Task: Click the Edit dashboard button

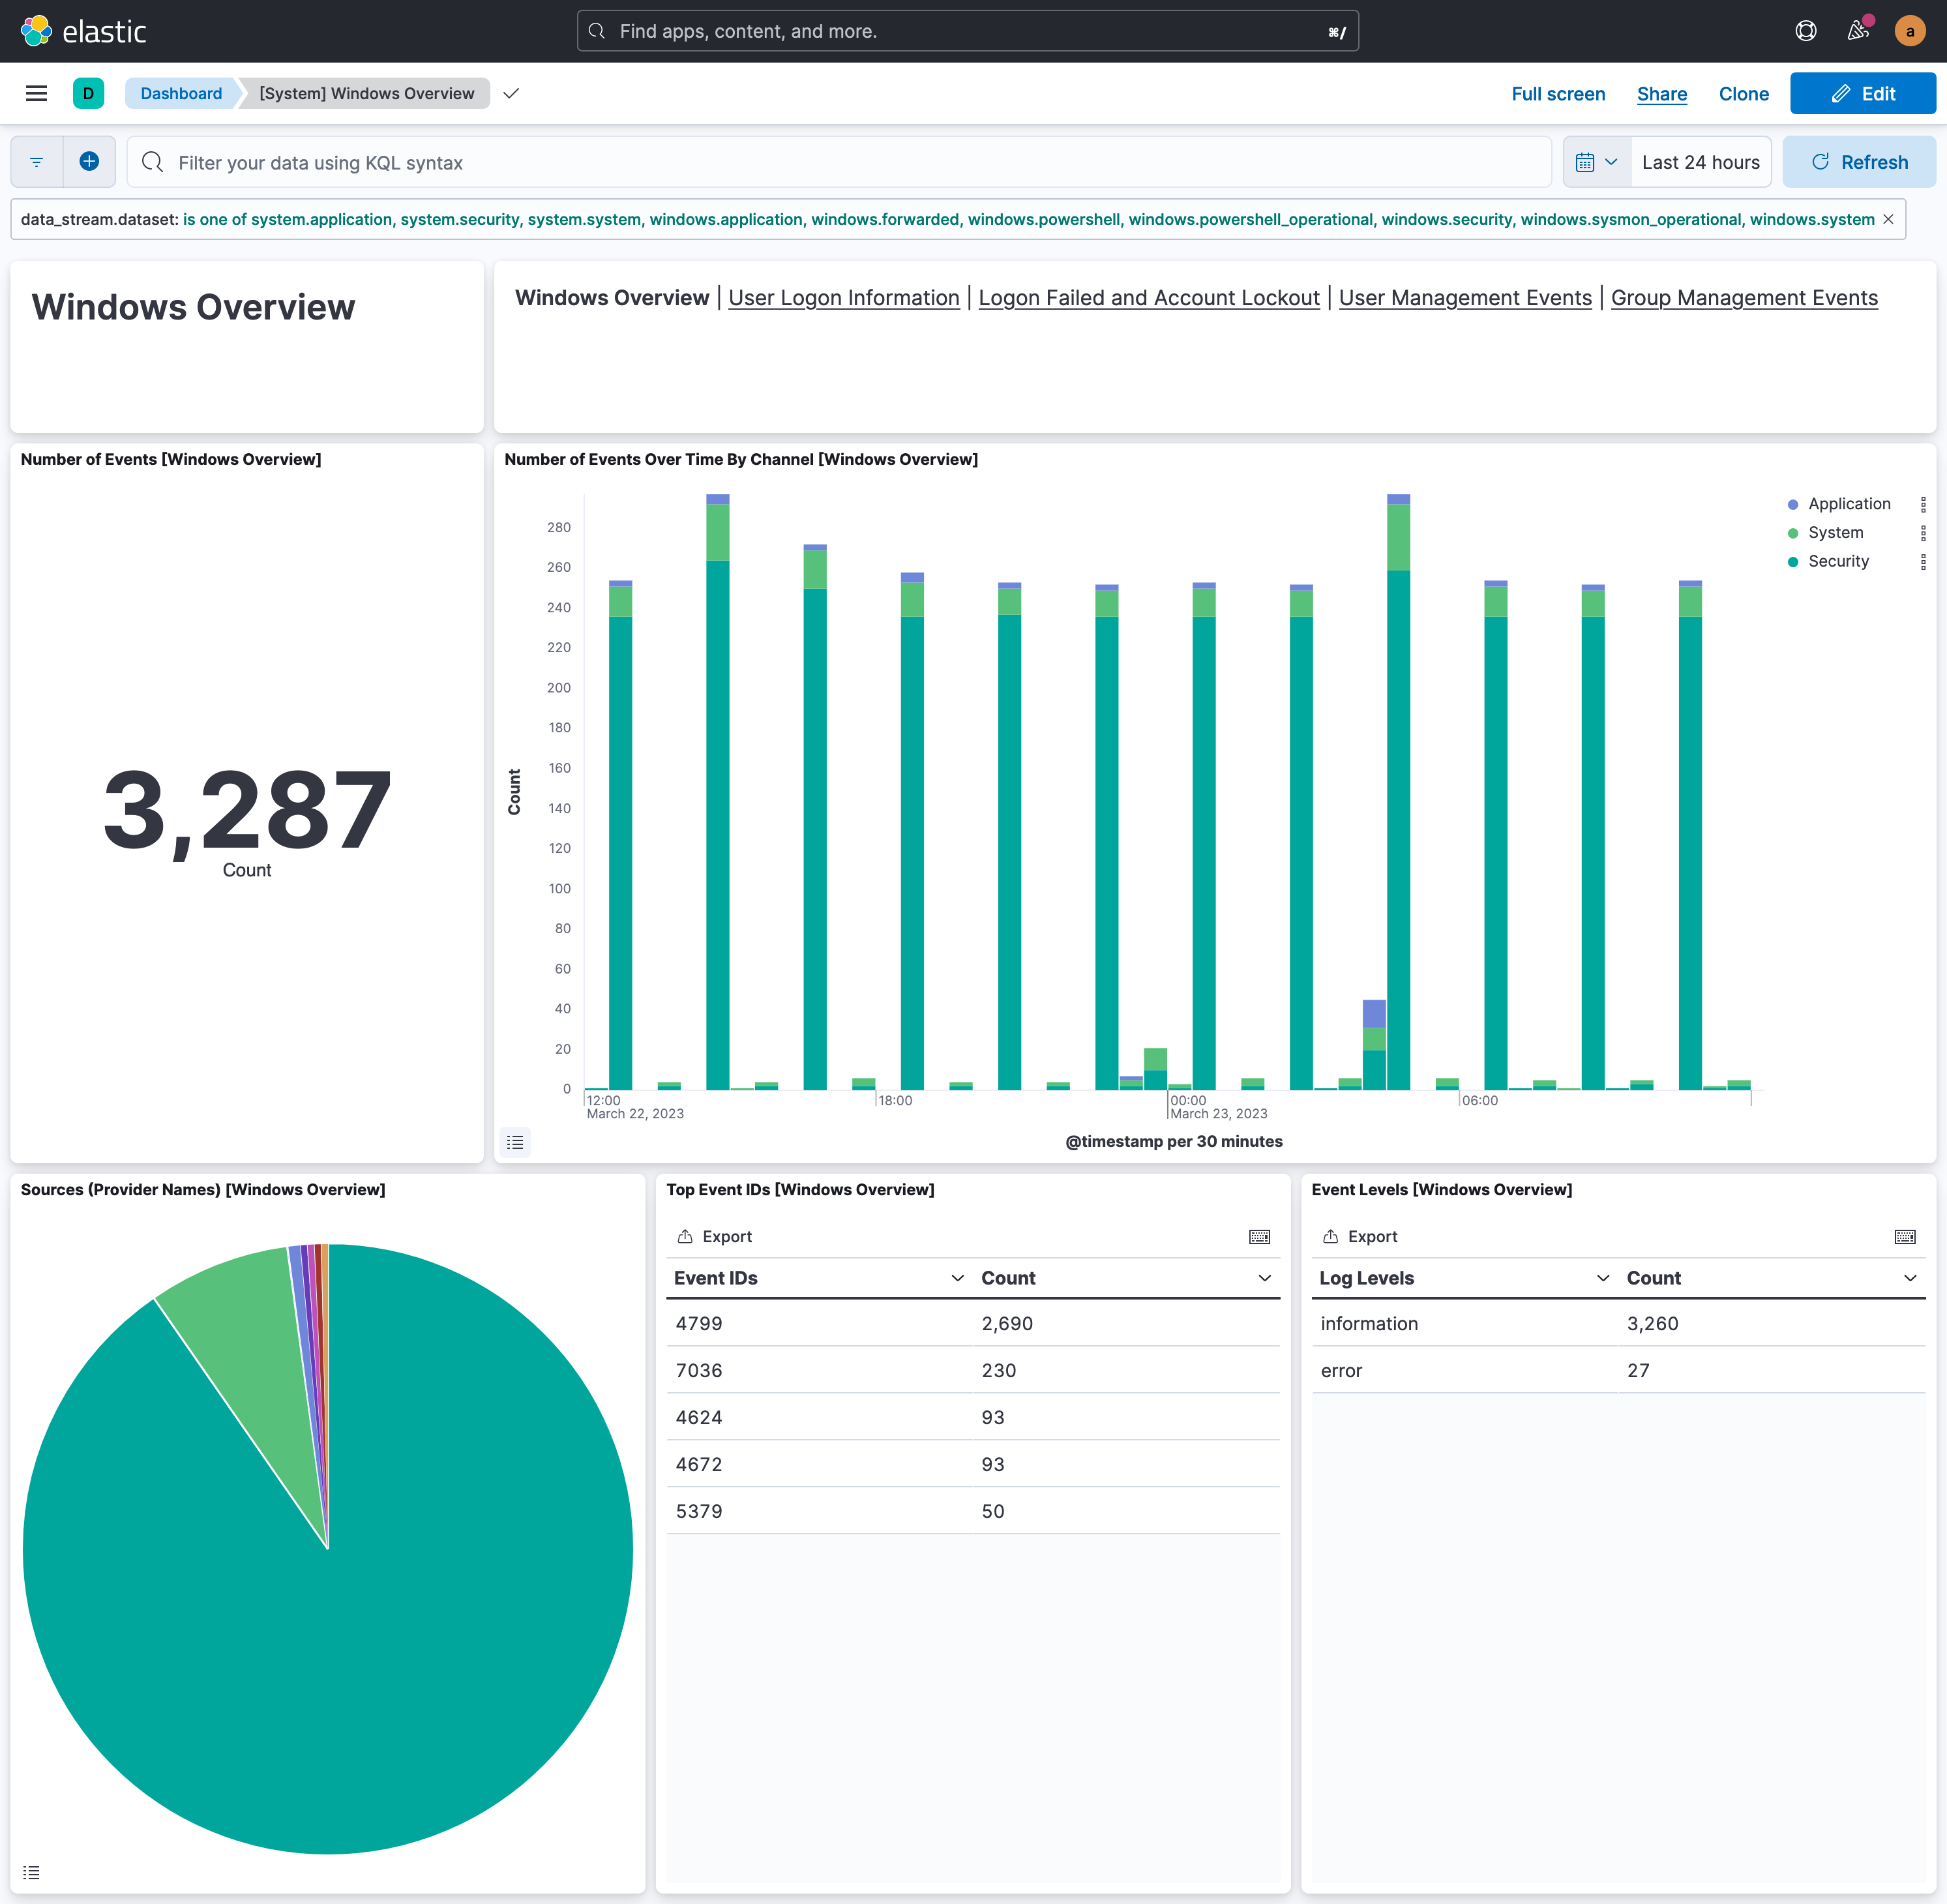Action: pos(1862,93)
